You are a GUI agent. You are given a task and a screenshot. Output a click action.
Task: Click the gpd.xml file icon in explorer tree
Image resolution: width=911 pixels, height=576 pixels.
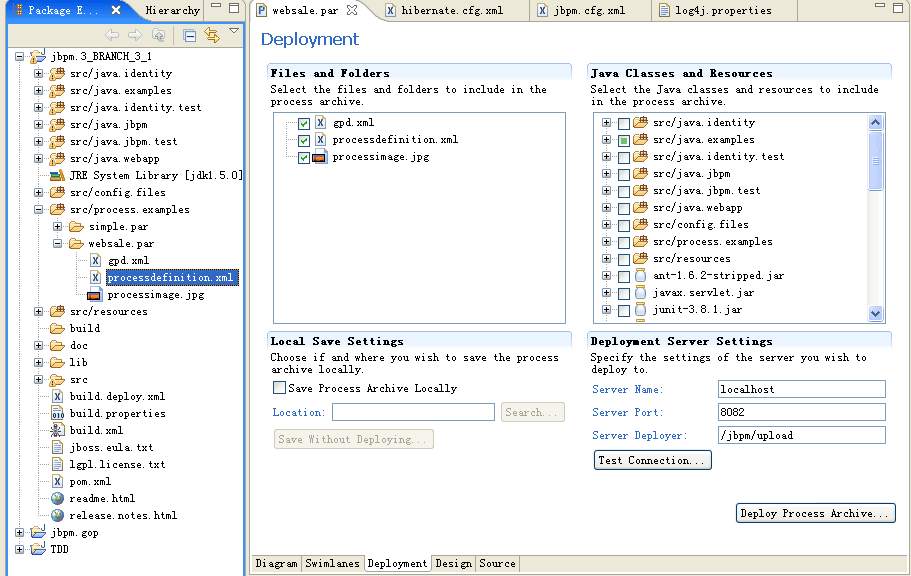point(95,260)
